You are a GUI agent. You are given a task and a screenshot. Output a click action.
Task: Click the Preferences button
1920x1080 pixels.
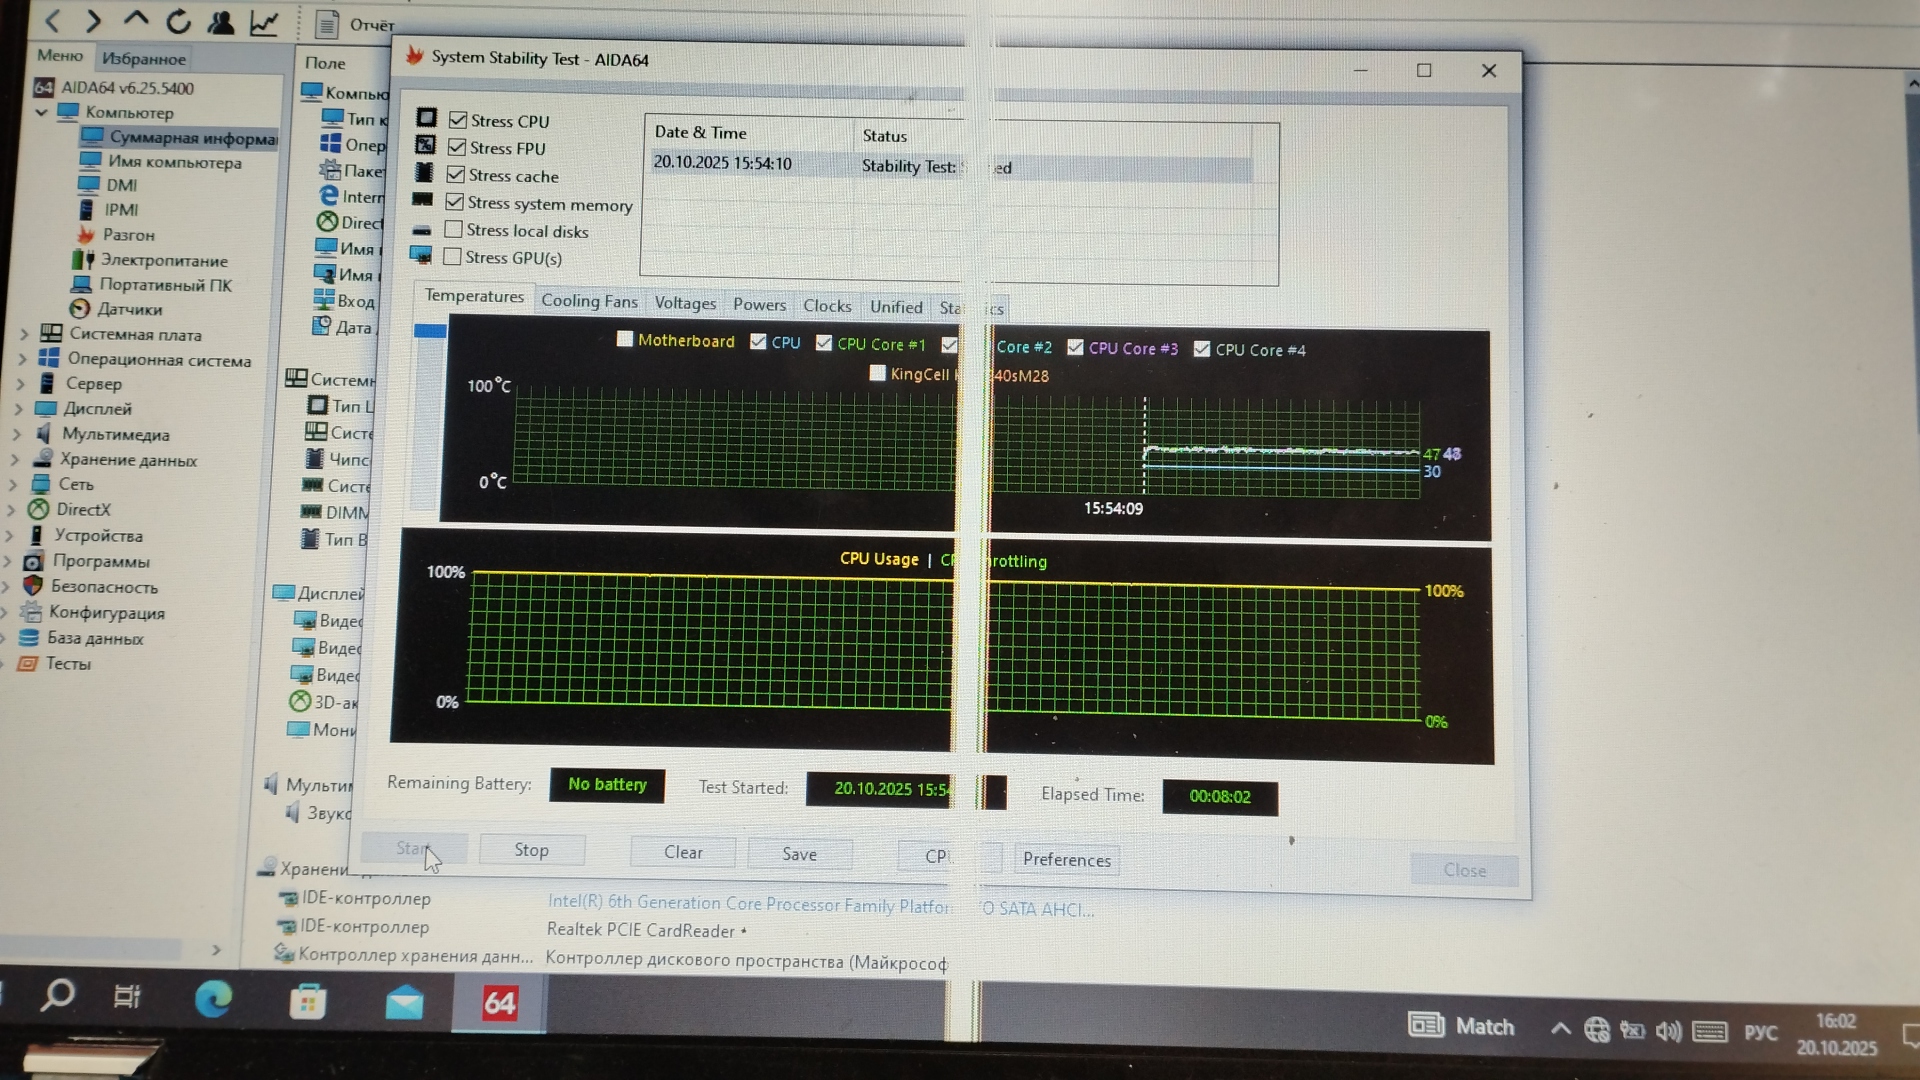pyautogui.click(x=1066, y=860)
